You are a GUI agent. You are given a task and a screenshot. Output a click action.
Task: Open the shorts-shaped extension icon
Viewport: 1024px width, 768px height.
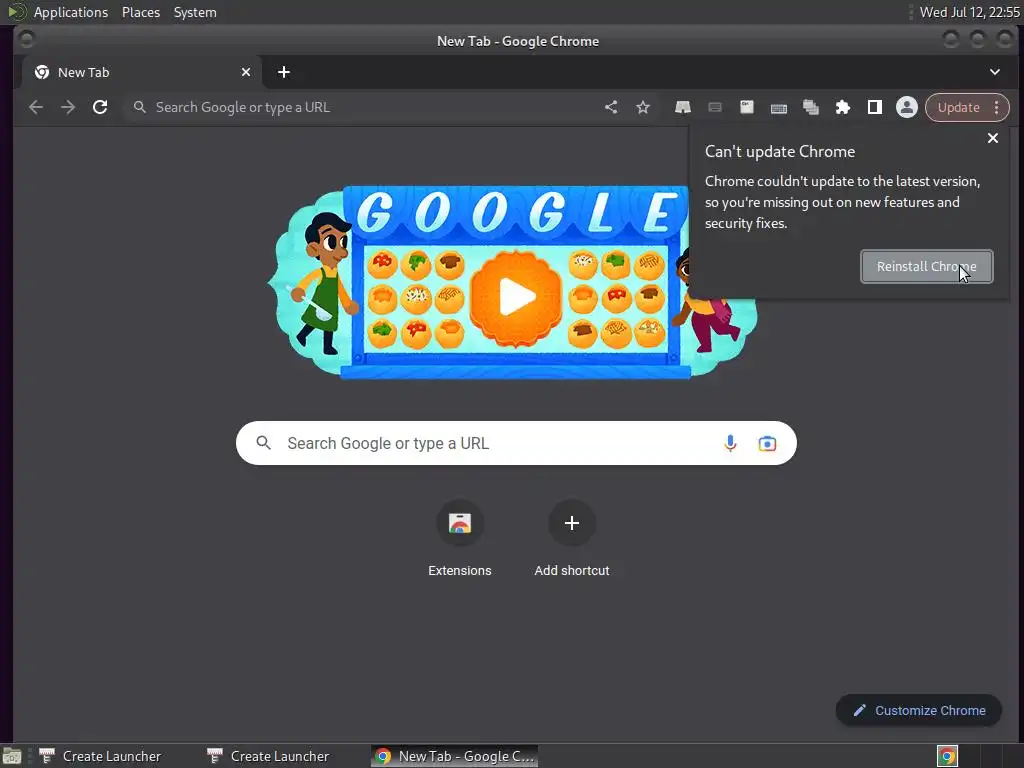pyautogui.click(x=682, y=107)
